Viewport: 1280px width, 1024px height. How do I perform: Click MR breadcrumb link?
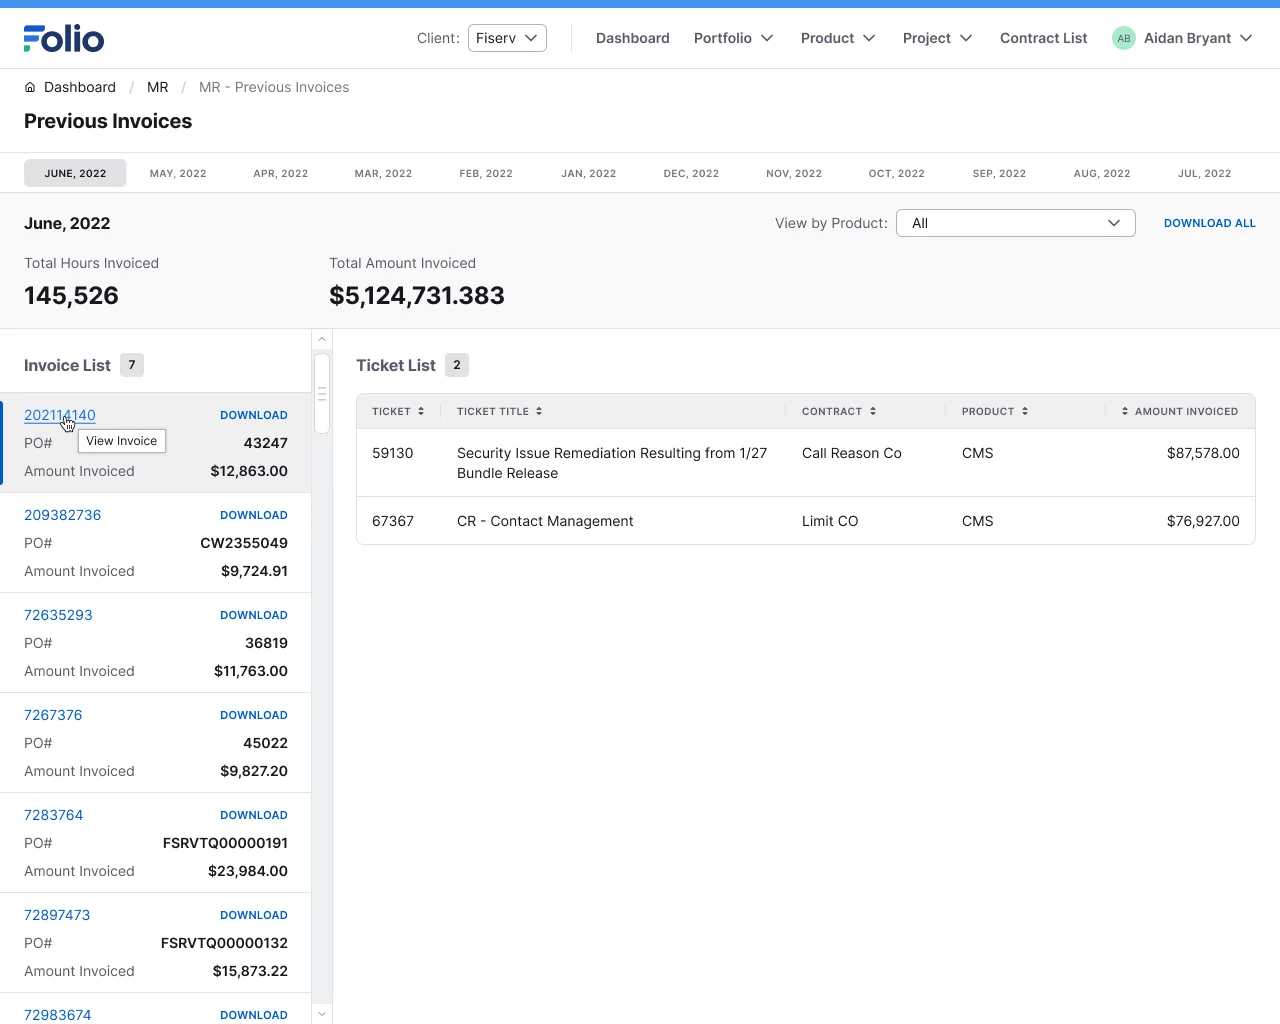pos(158,87)
